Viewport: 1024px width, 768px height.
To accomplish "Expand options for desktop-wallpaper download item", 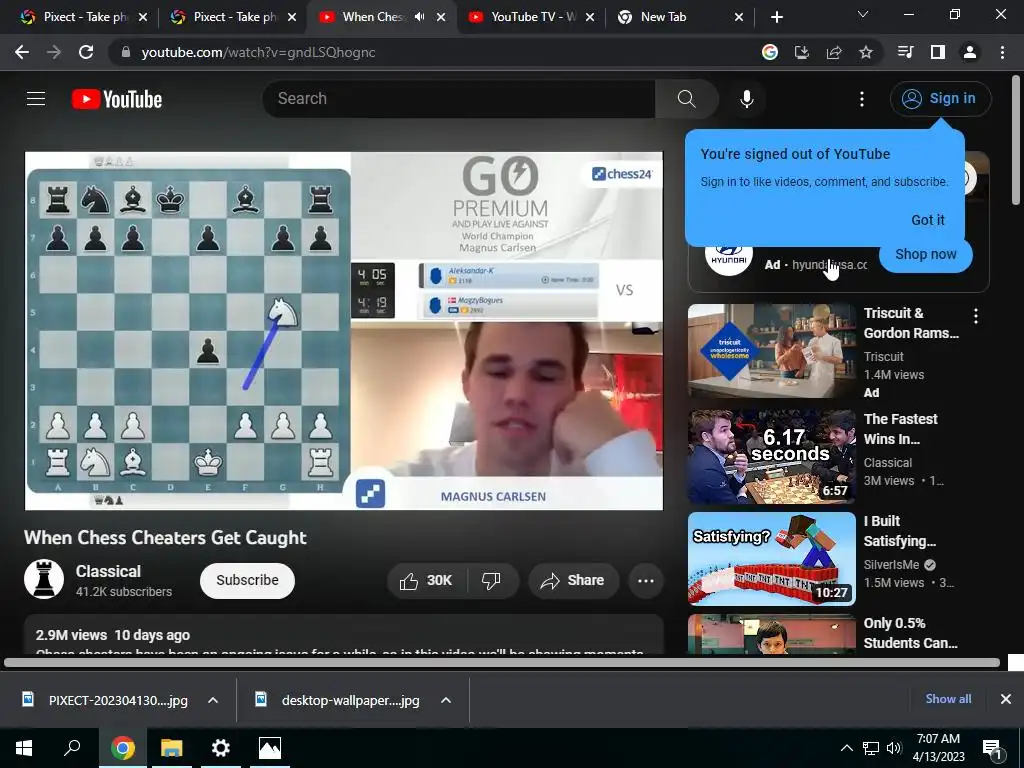I will coord(446,700).
